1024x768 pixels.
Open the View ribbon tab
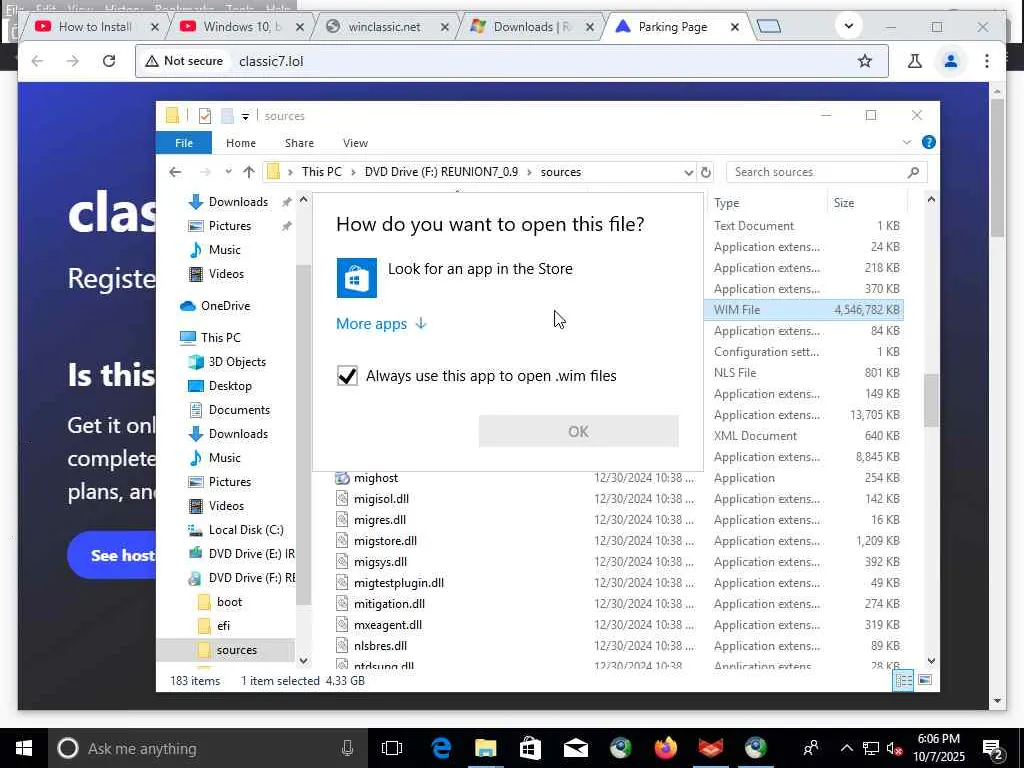tap(355, 142)
